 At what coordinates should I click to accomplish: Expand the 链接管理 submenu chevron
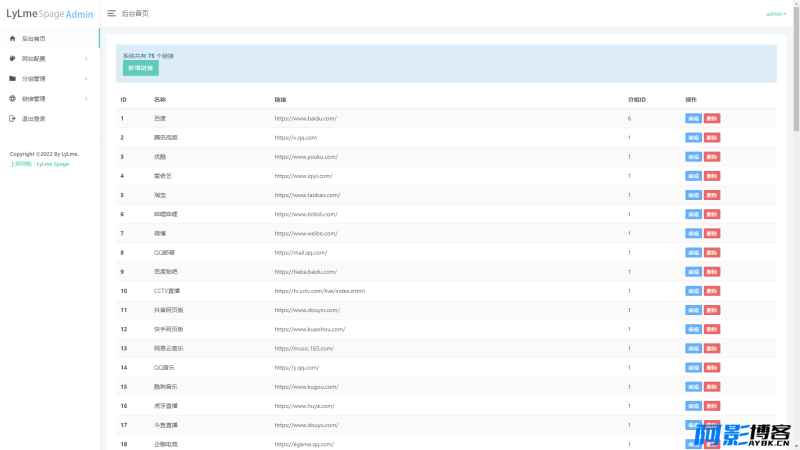[86, 98]
